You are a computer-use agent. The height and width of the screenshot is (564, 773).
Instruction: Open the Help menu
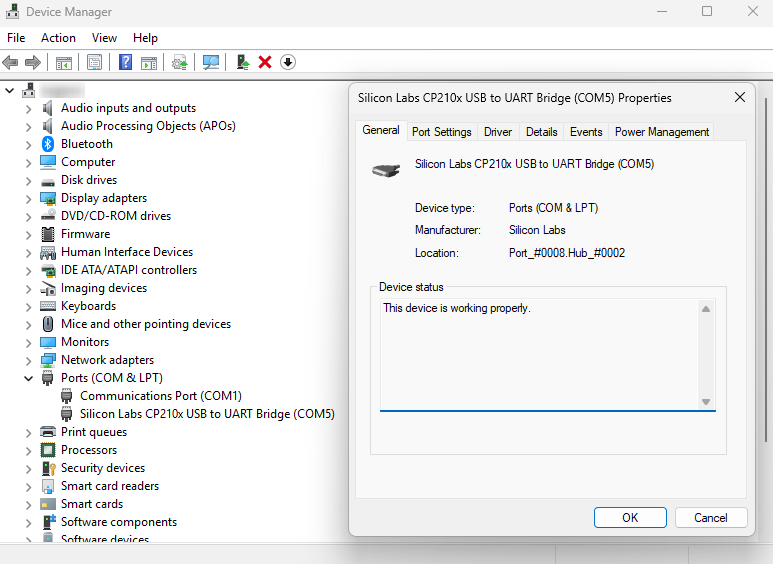tap(145, 38)
